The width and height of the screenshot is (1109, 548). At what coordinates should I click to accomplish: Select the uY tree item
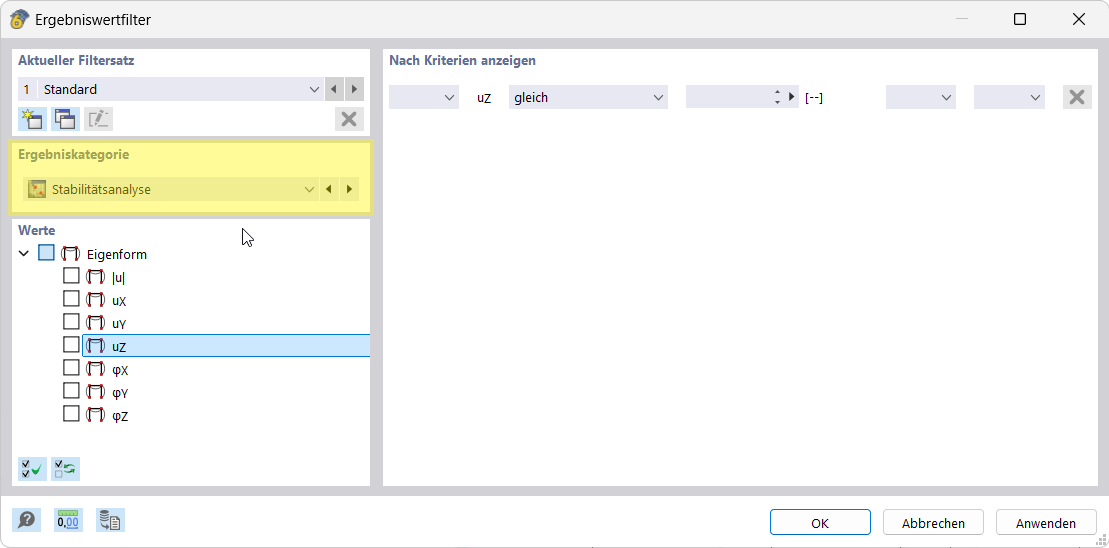pos(119,323)
